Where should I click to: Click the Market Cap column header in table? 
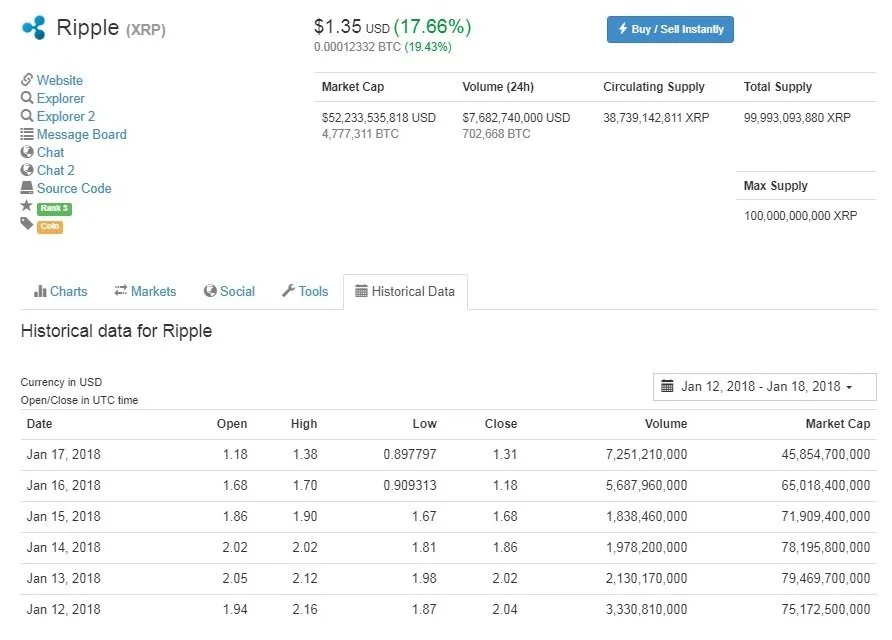click(x=838, y=424)
